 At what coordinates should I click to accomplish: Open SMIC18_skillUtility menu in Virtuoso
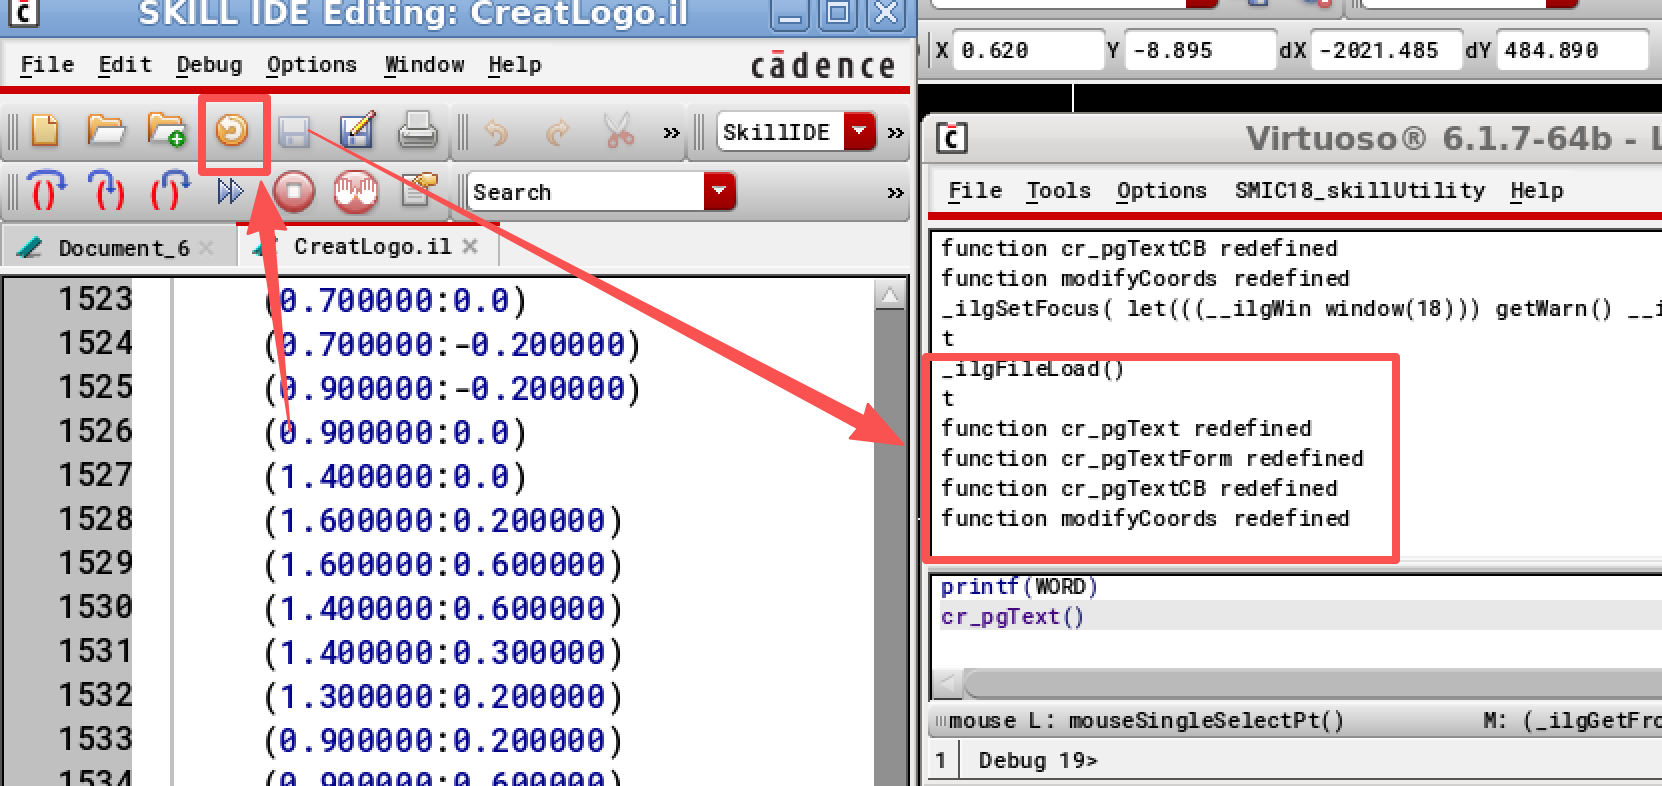(1360, 191)
